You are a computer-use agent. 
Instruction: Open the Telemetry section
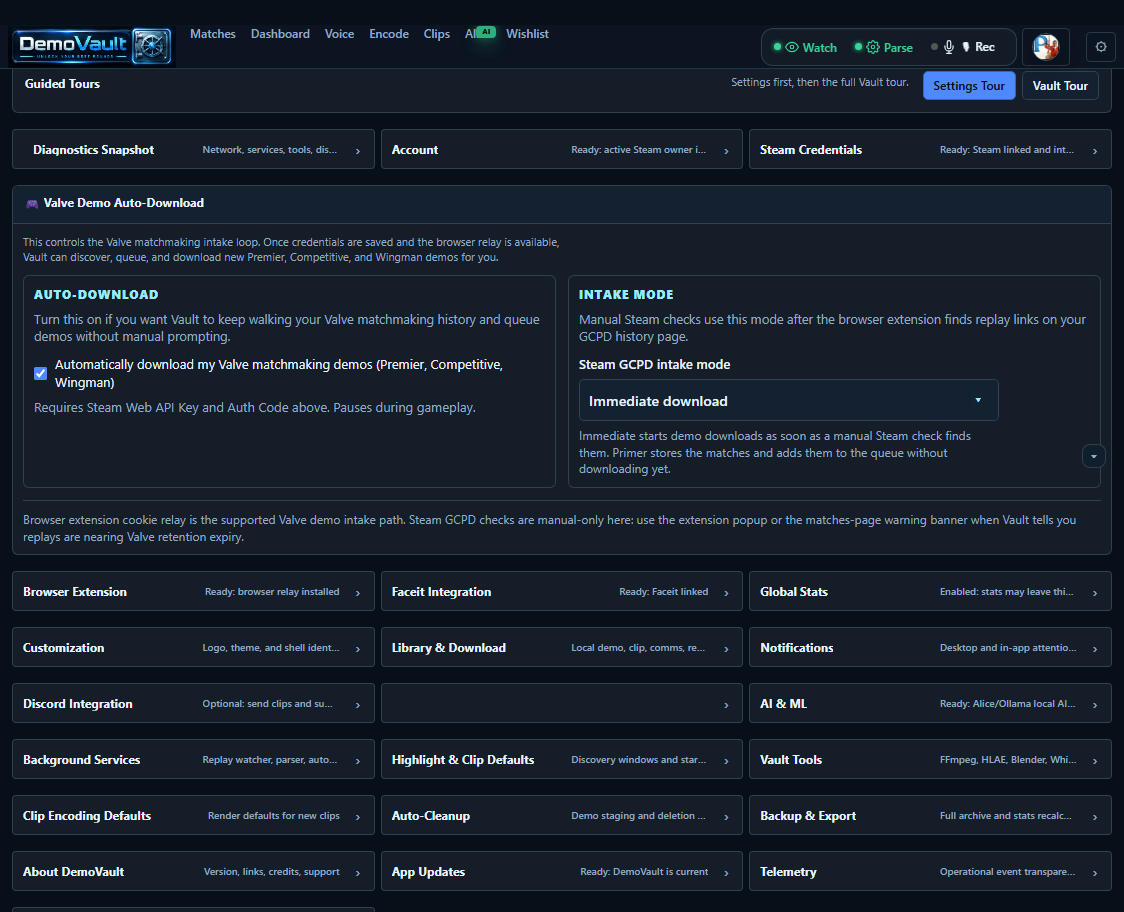930,871
